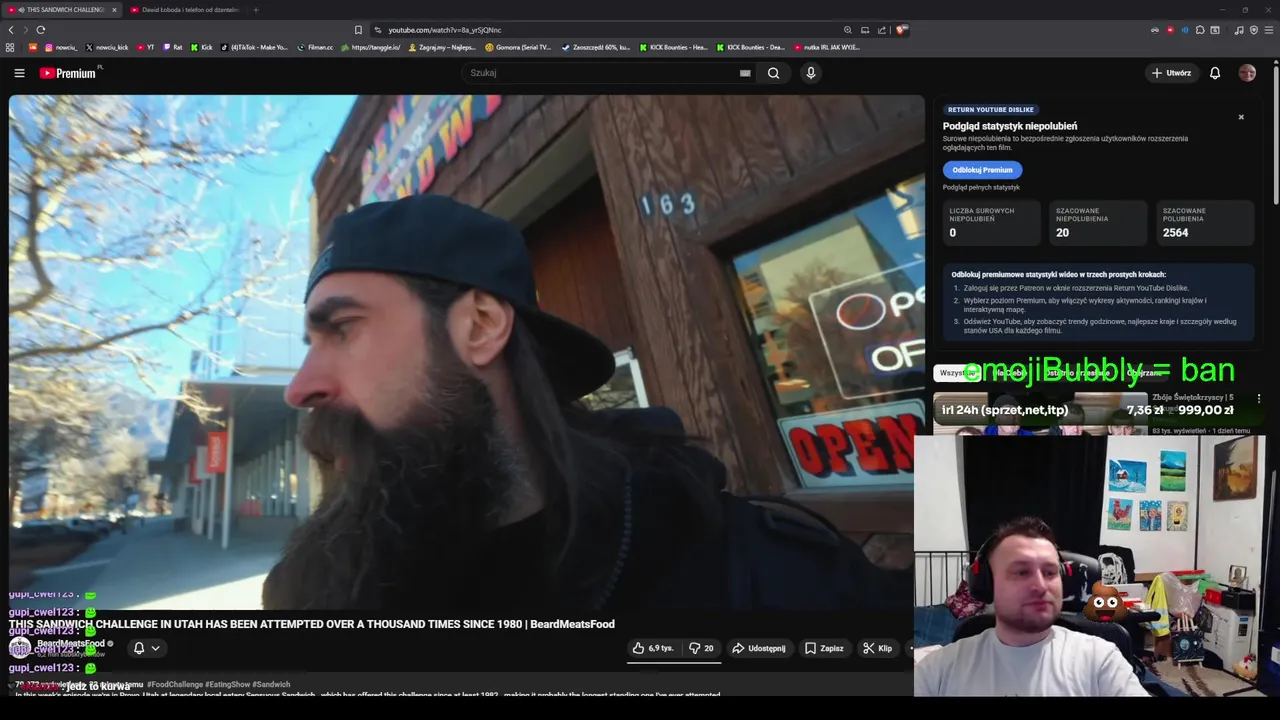This screenshot has width=1280, height=720.
Task: Open the BeardMeatsFood channel name
Action: [70, 643]
